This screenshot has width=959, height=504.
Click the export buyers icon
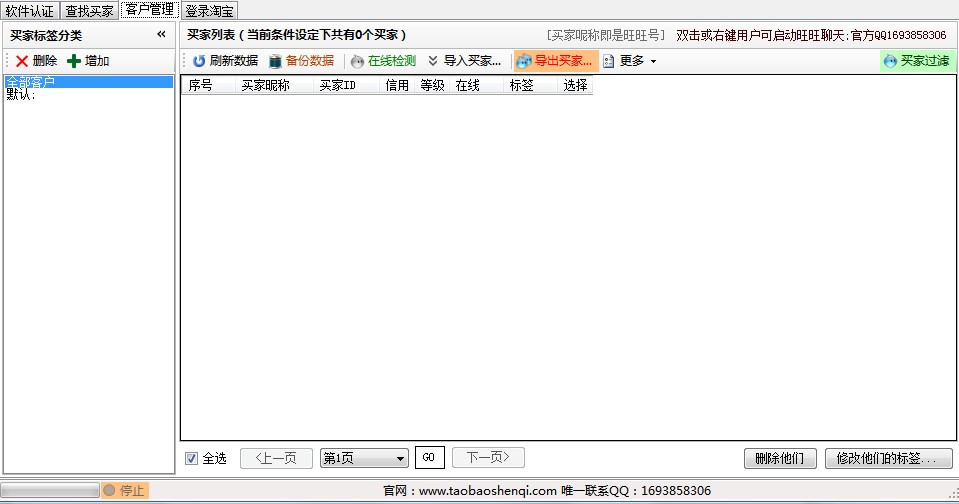[x=524, y=61]
